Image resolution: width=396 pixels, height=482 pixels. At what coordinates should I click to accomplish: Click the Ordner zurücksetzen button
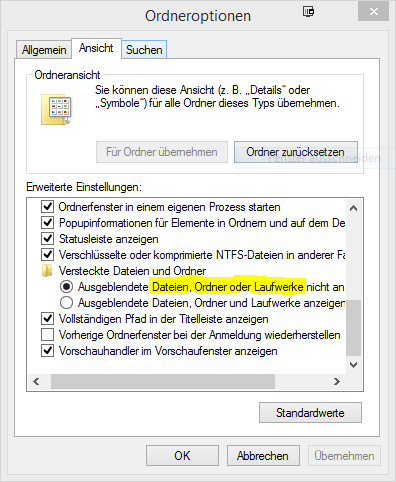coord(296,152)
